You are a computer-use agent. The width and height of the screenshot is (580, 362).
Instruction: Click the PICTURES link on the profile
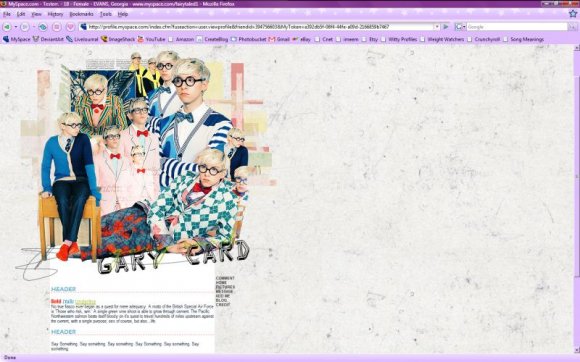pos(225,287)
